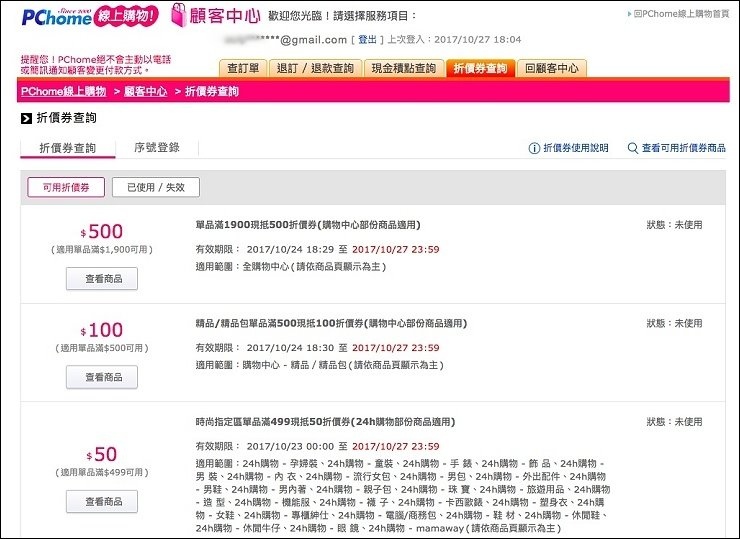Click 顧客中心 breadcrumb link
The height and width of the screenshot is (539, 740).
(x=145, y=92)
